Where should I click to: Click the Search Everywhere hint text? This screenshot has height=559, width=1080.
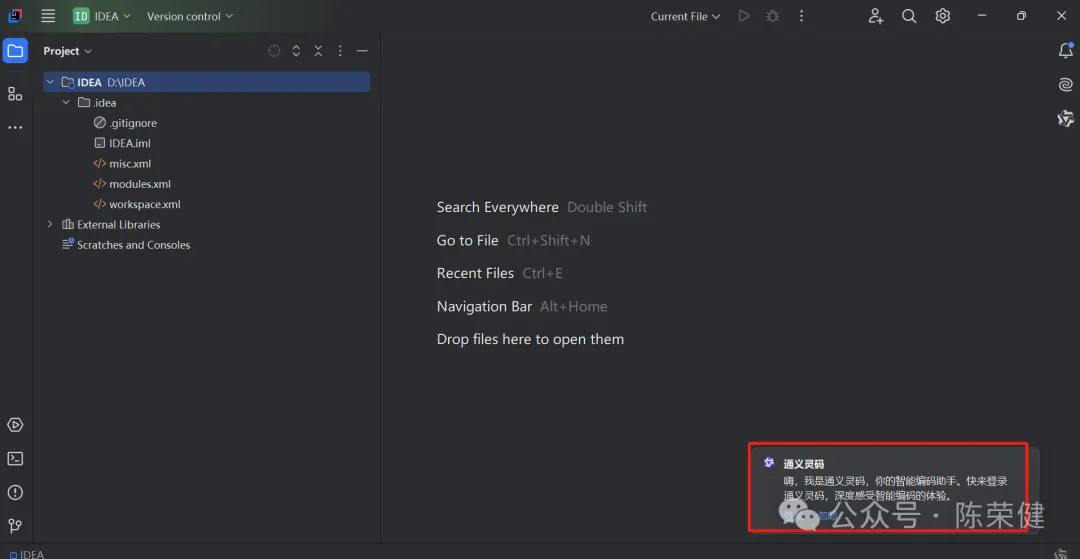497,207
